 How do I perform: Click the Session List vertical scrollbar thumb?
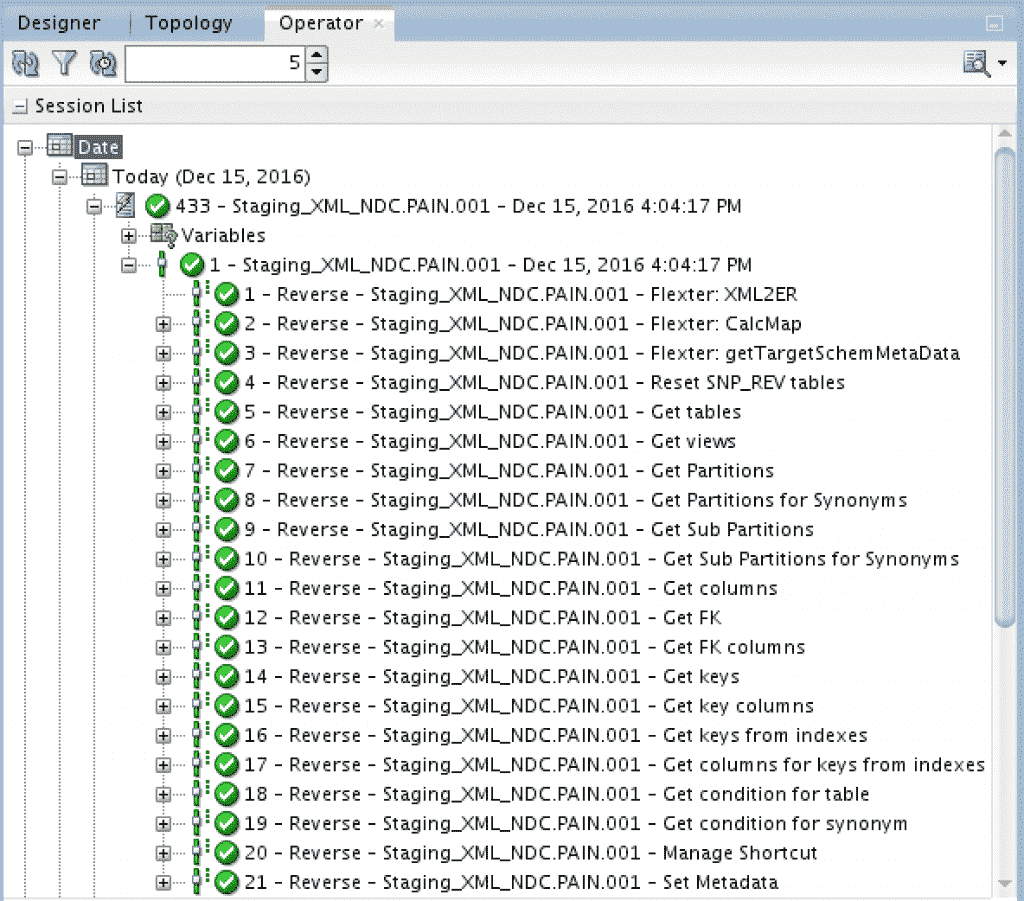click(1004, 388)
